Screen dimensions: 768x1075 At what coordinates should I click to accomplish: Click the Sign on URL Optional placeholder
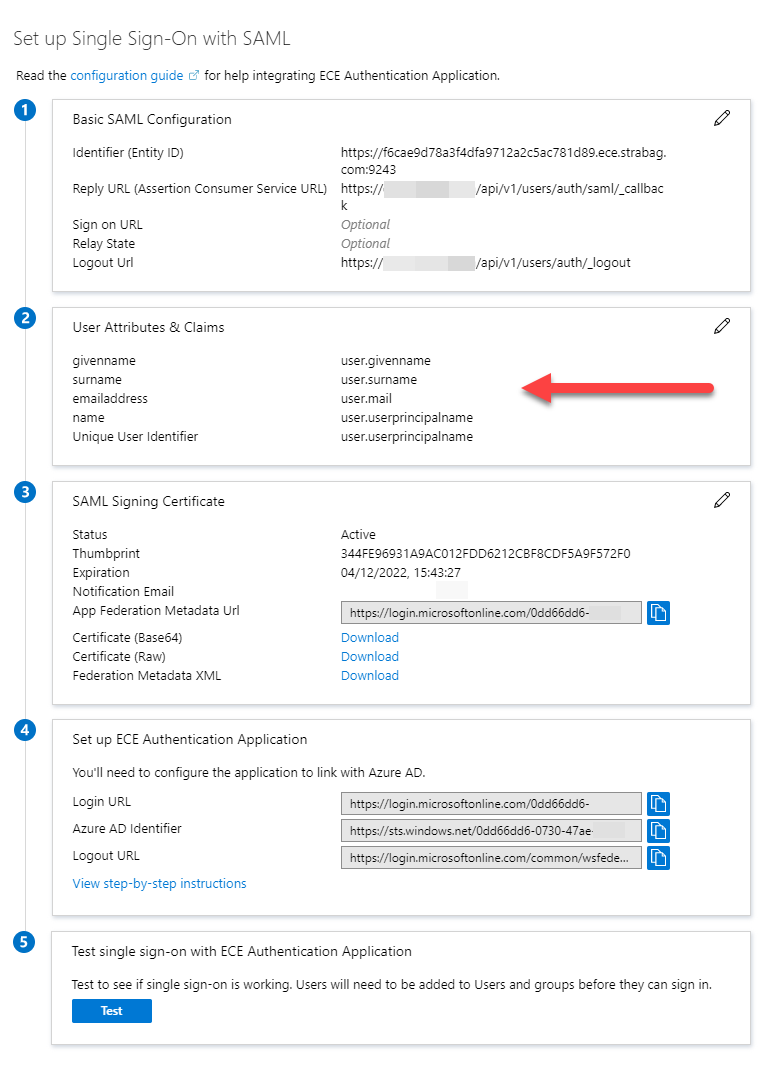[x=365, y=225]
